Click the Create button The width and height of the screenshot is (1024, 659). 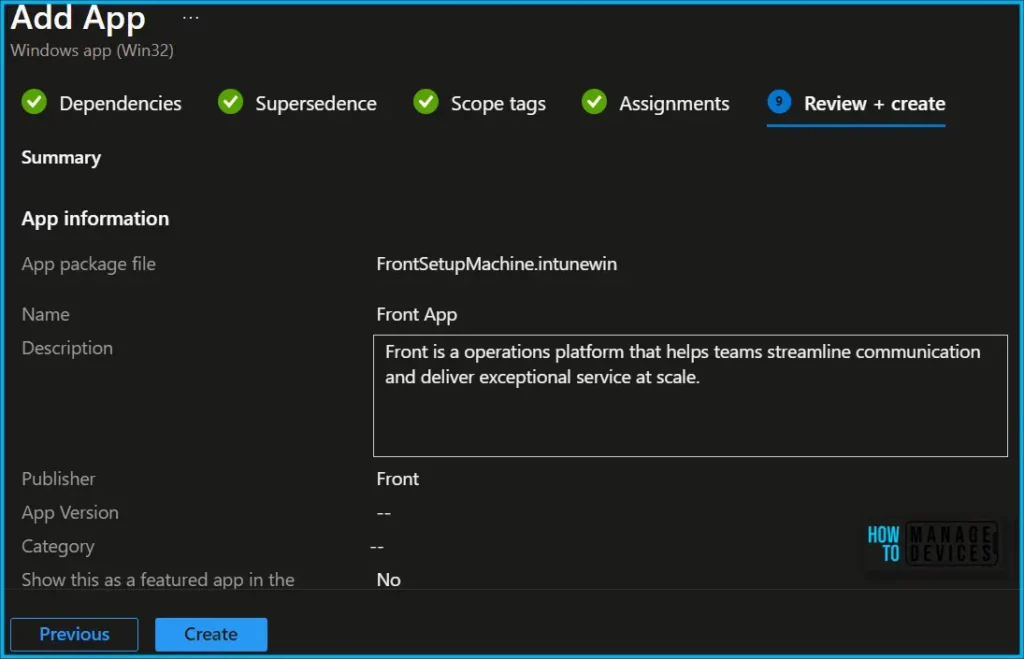[x=211, y=634]
